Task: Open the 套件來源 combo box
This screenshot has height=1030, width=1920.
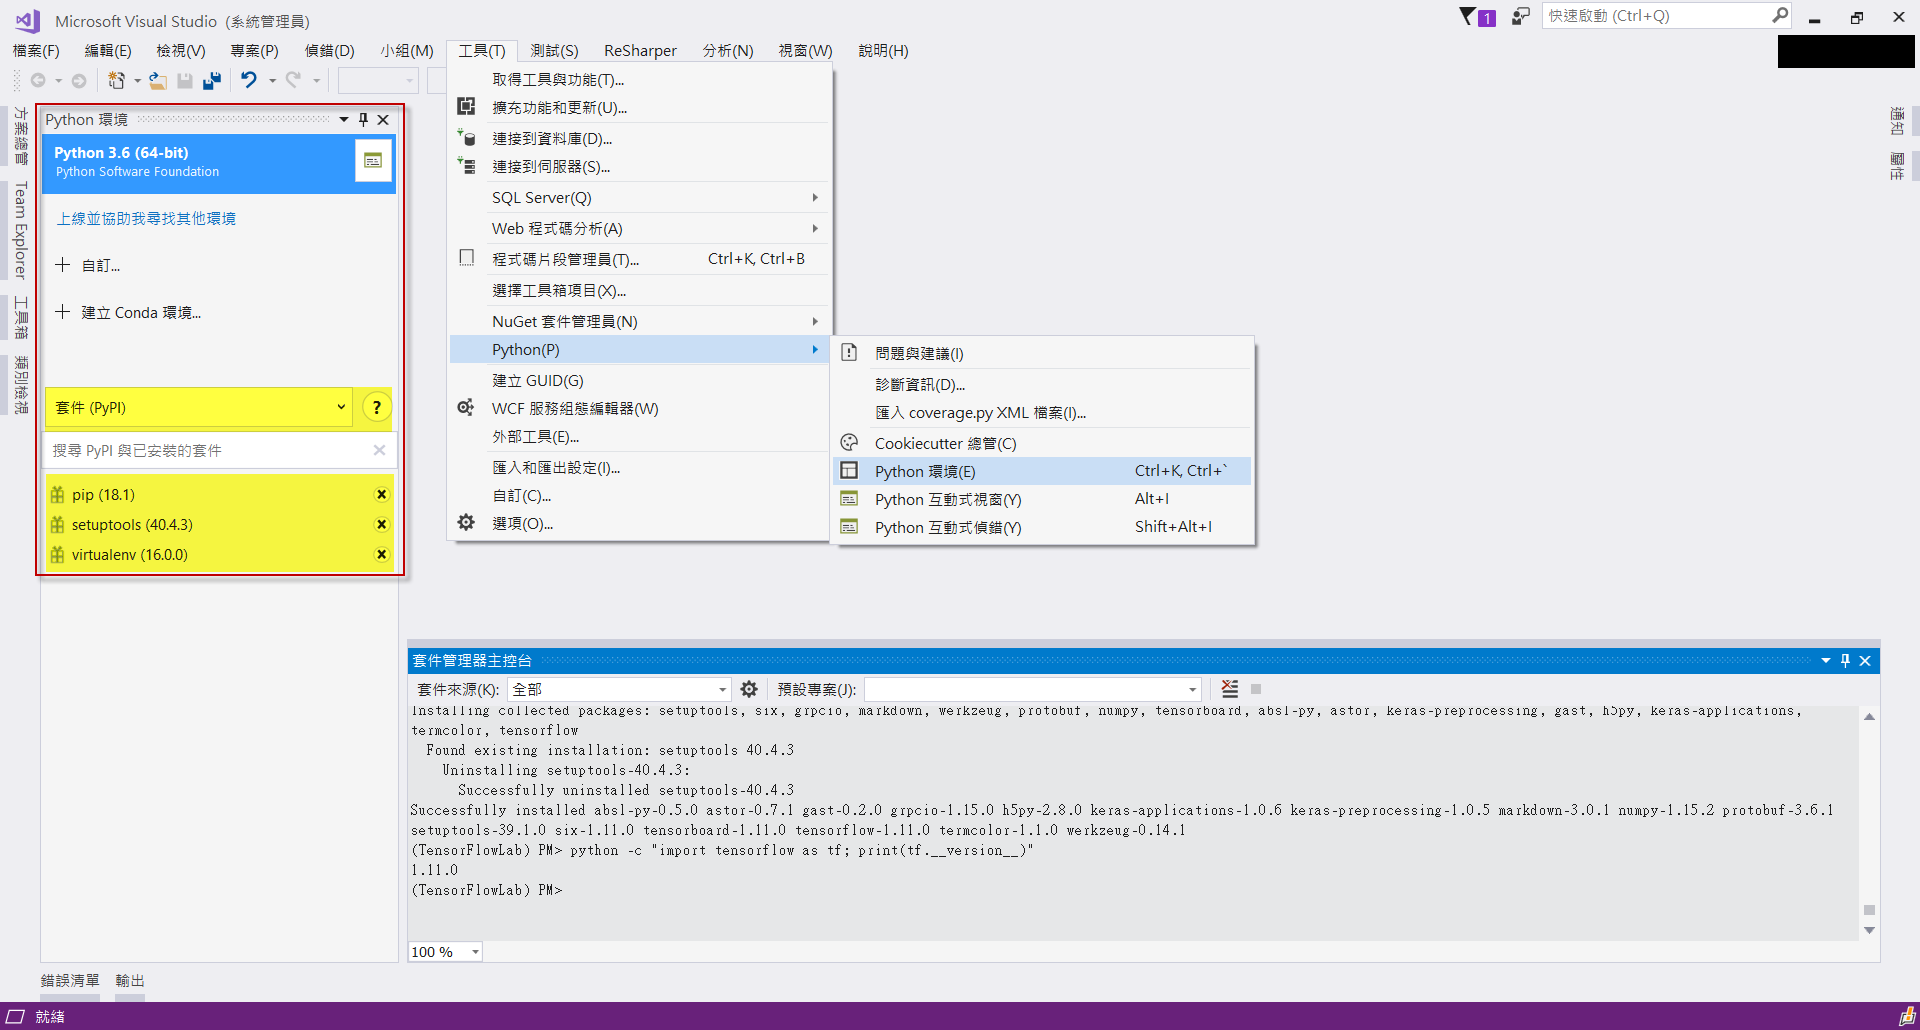Action: 620,689
